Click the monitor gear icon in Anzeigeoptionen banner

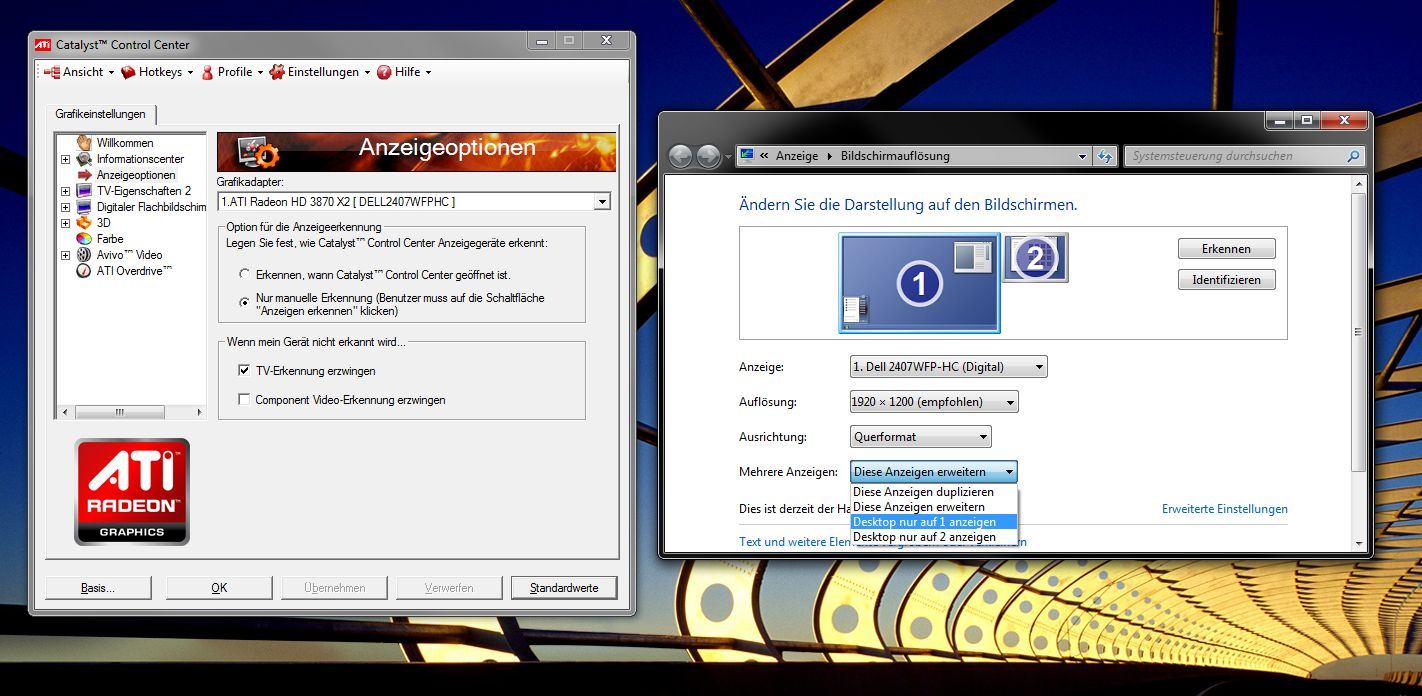coord(257,152)
